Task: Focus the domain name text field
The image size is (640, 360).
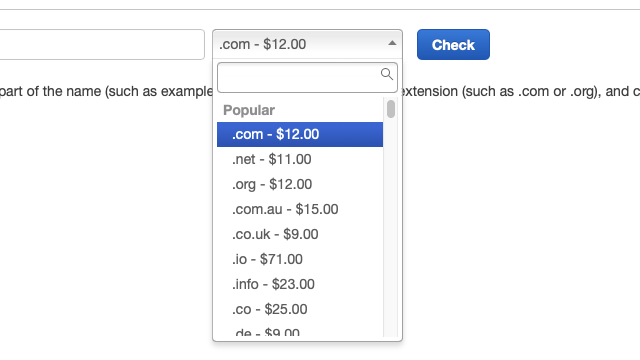Action: pos(101,44)
